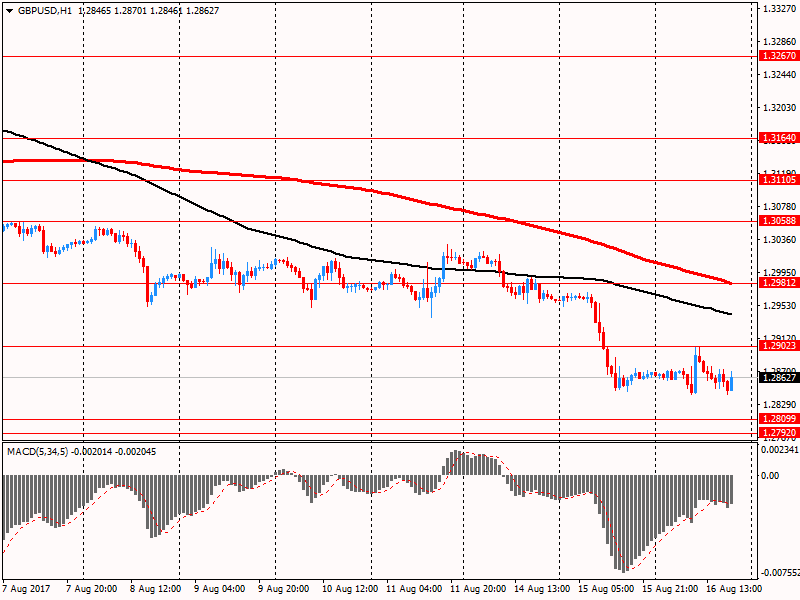
Task: Click the current price tag 1.28627
Action: click(x=778, y=378)
